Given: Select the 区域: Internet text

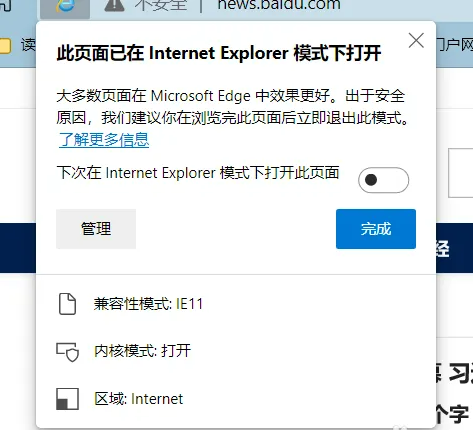Looking at the screenshot, I should tap(139, 399).
